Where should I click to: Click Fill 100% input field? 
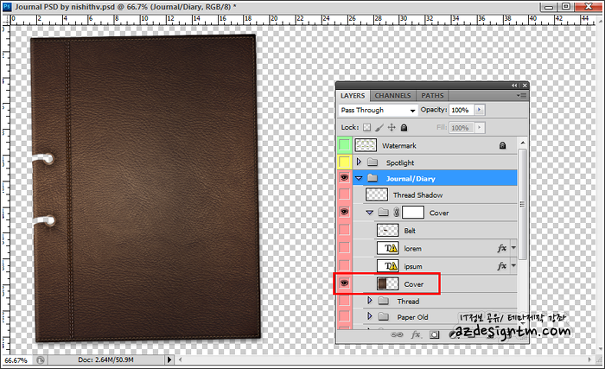461,128
